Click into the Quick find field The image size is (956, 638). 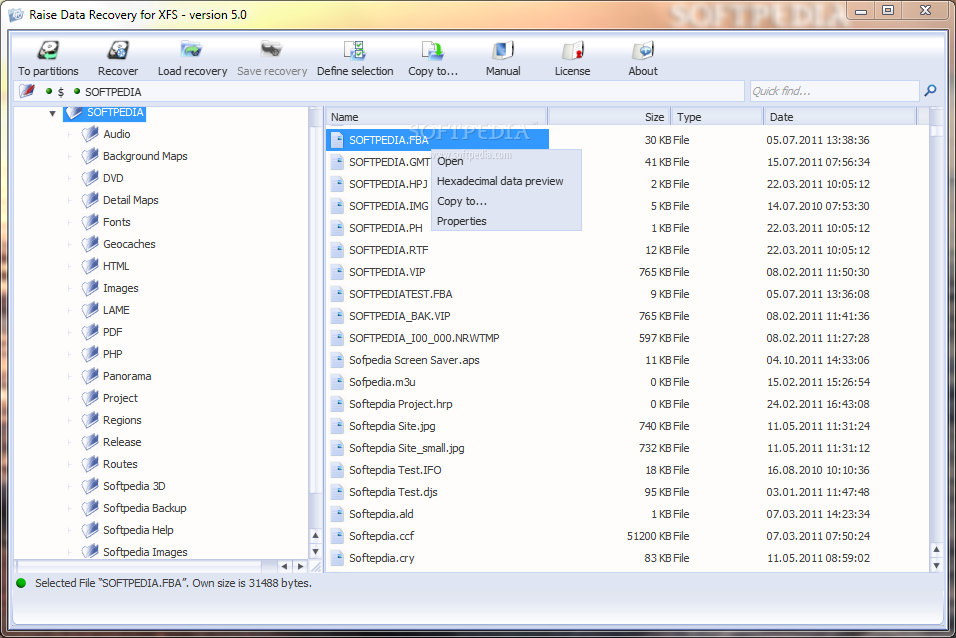coord(834,91)
